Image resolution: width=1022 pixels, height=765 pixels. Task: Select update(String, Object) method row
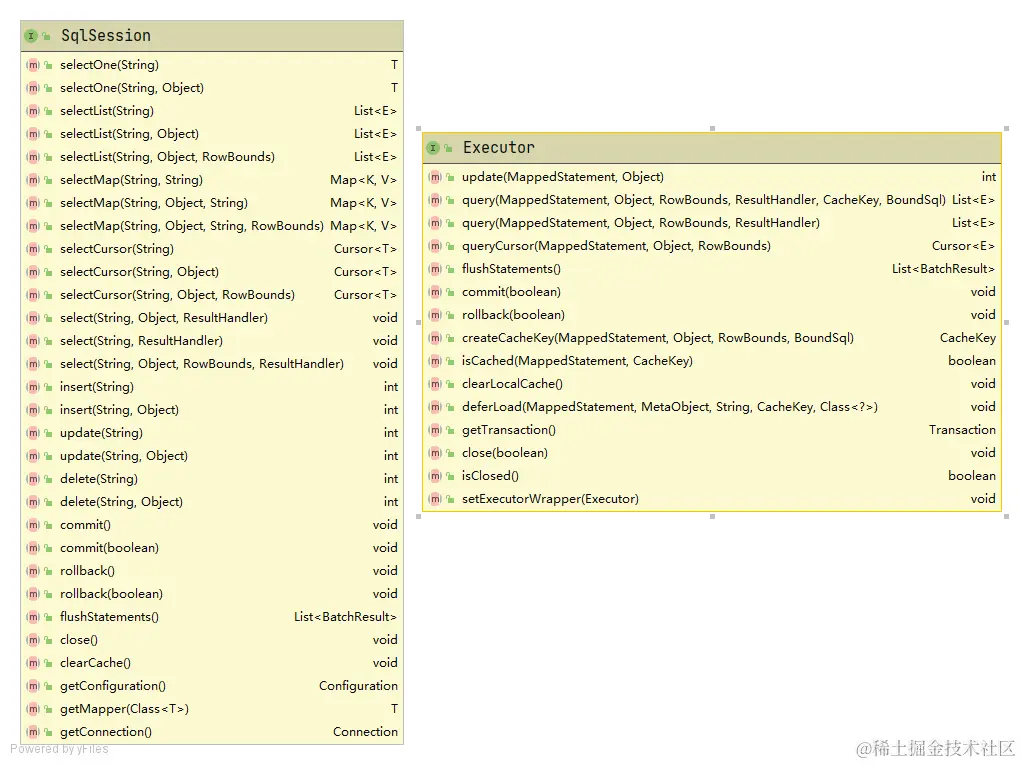(x=212, y=456)
